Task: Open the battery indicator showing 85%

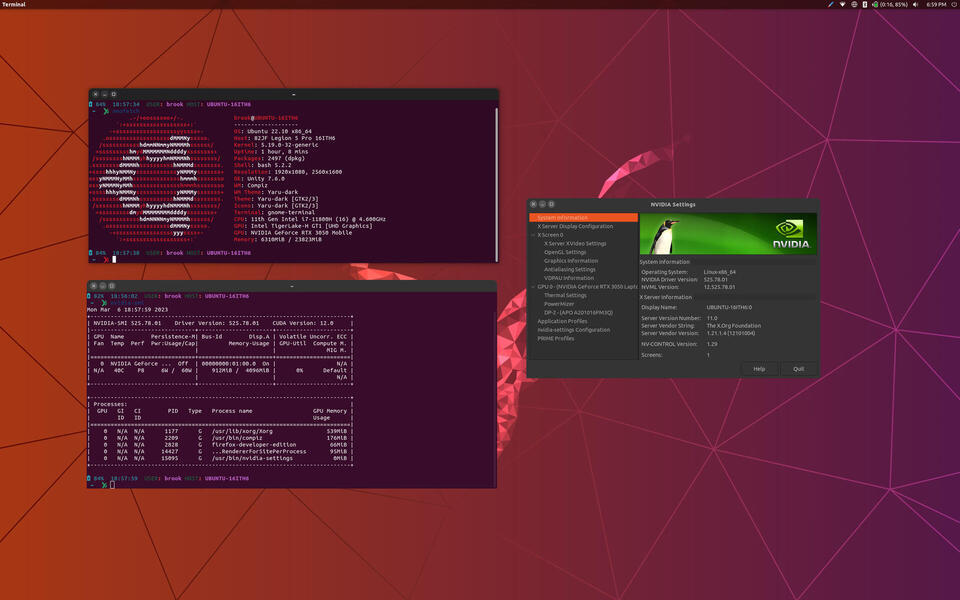Action: [x=890, y=4]
